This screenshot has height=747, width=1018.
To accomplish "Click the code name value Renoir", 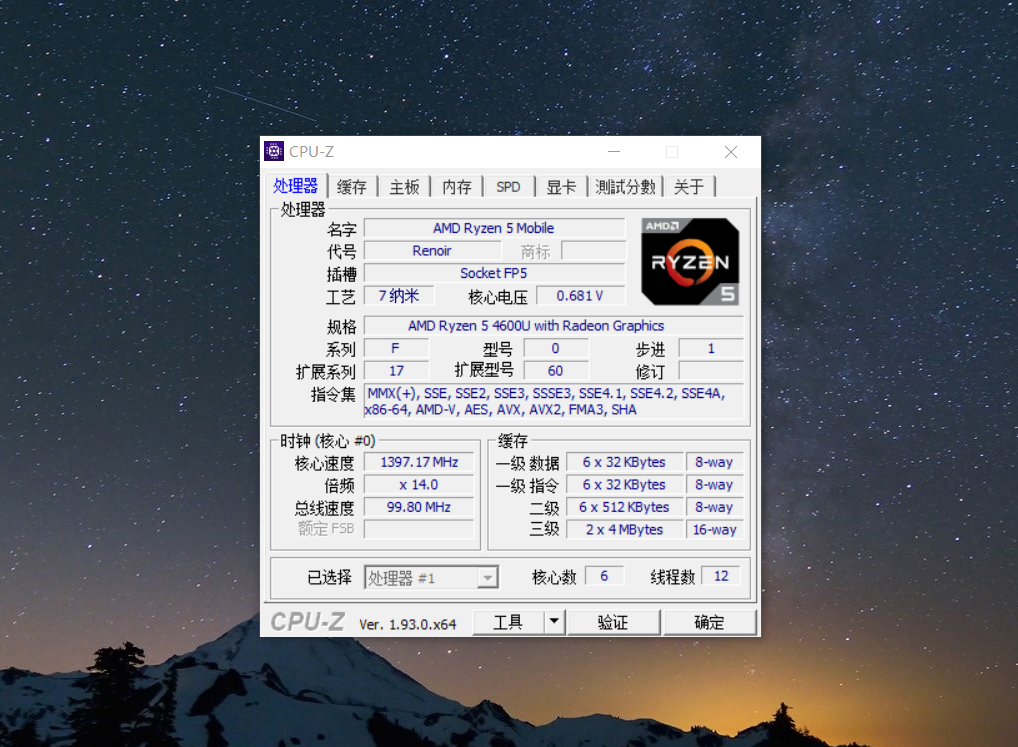I will tap(432, 251).
